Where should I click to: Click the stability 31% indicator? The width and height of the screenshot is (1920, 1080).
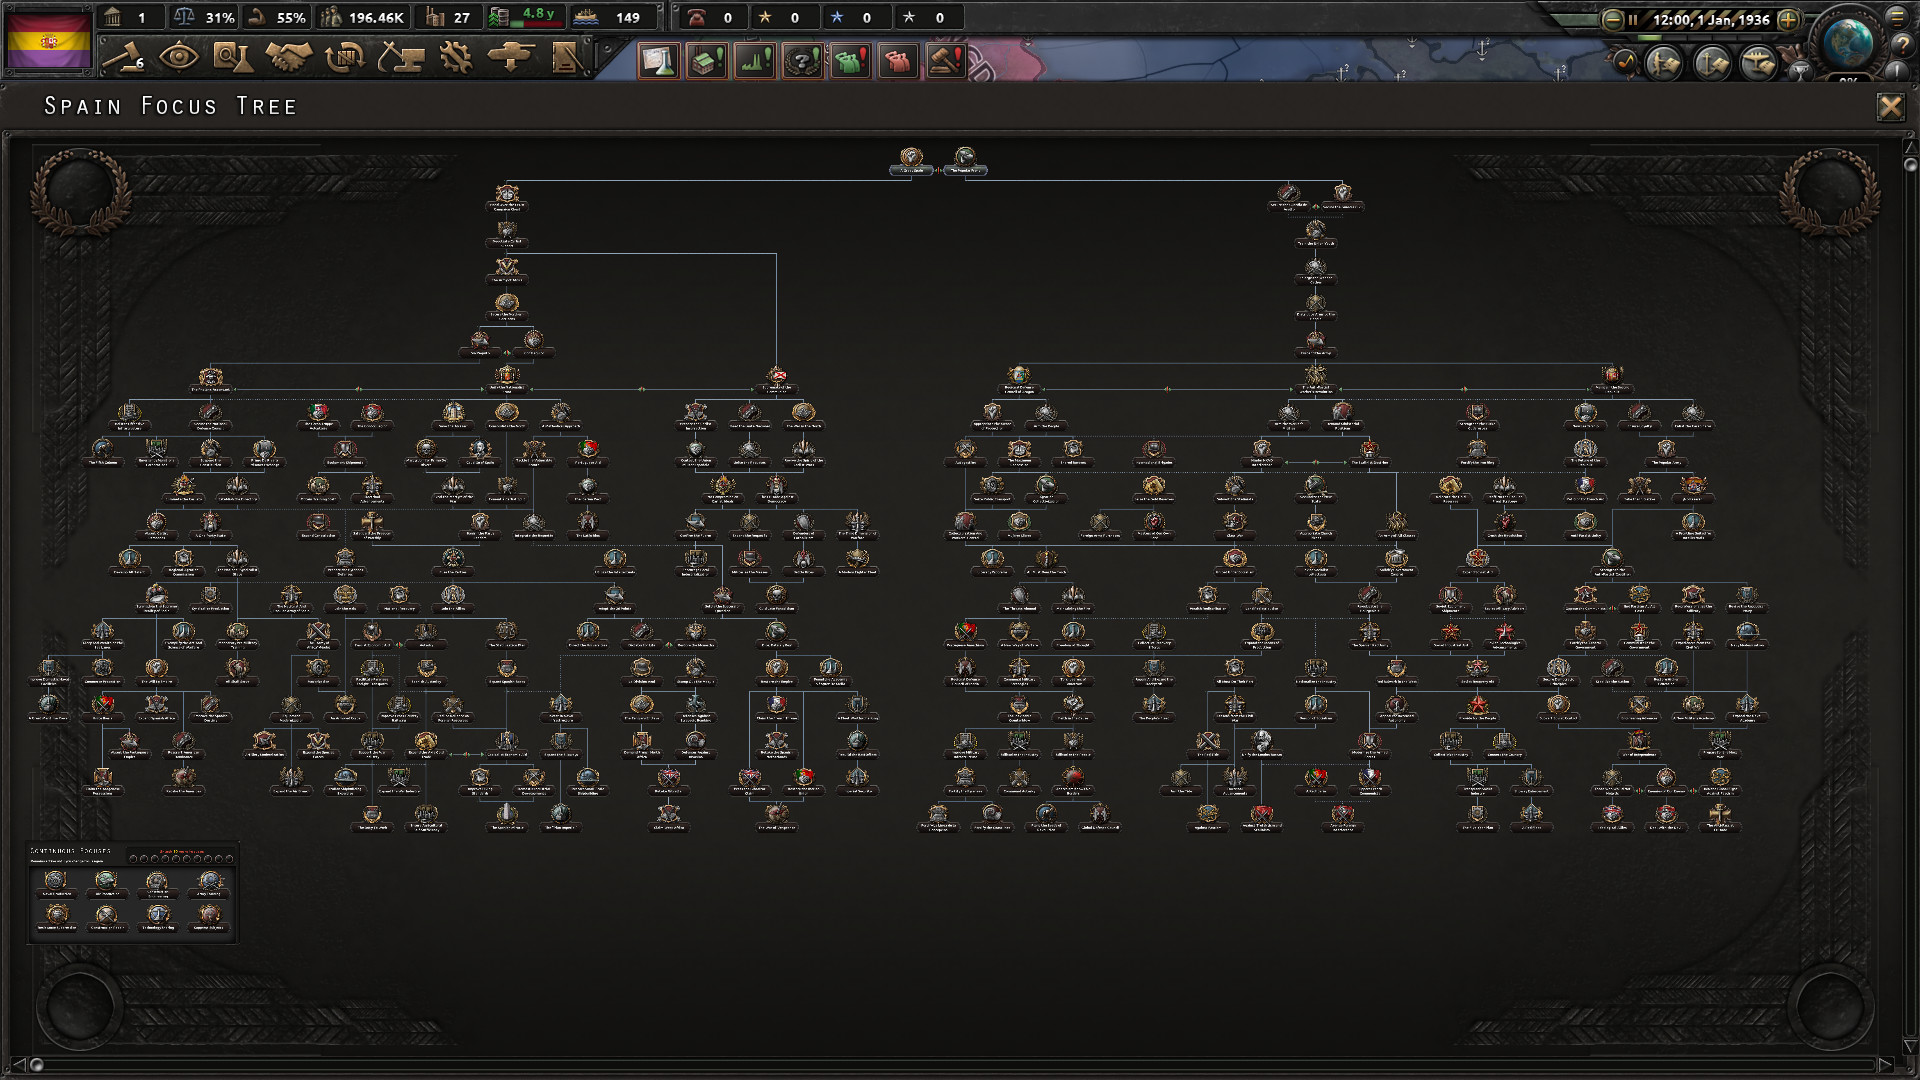click(x=204, y=17)
